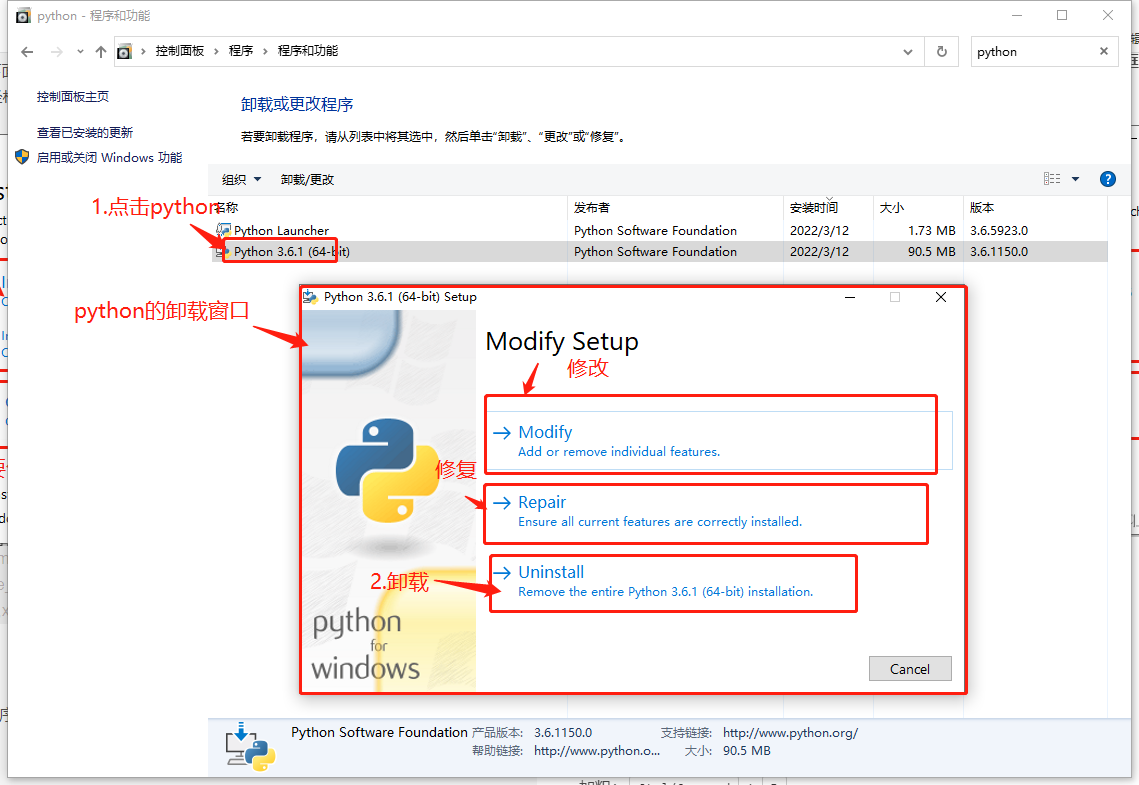Screen dimensions: 1139x785
Task: Click the Control Panel icon in address bar
Action: [125, 52]
